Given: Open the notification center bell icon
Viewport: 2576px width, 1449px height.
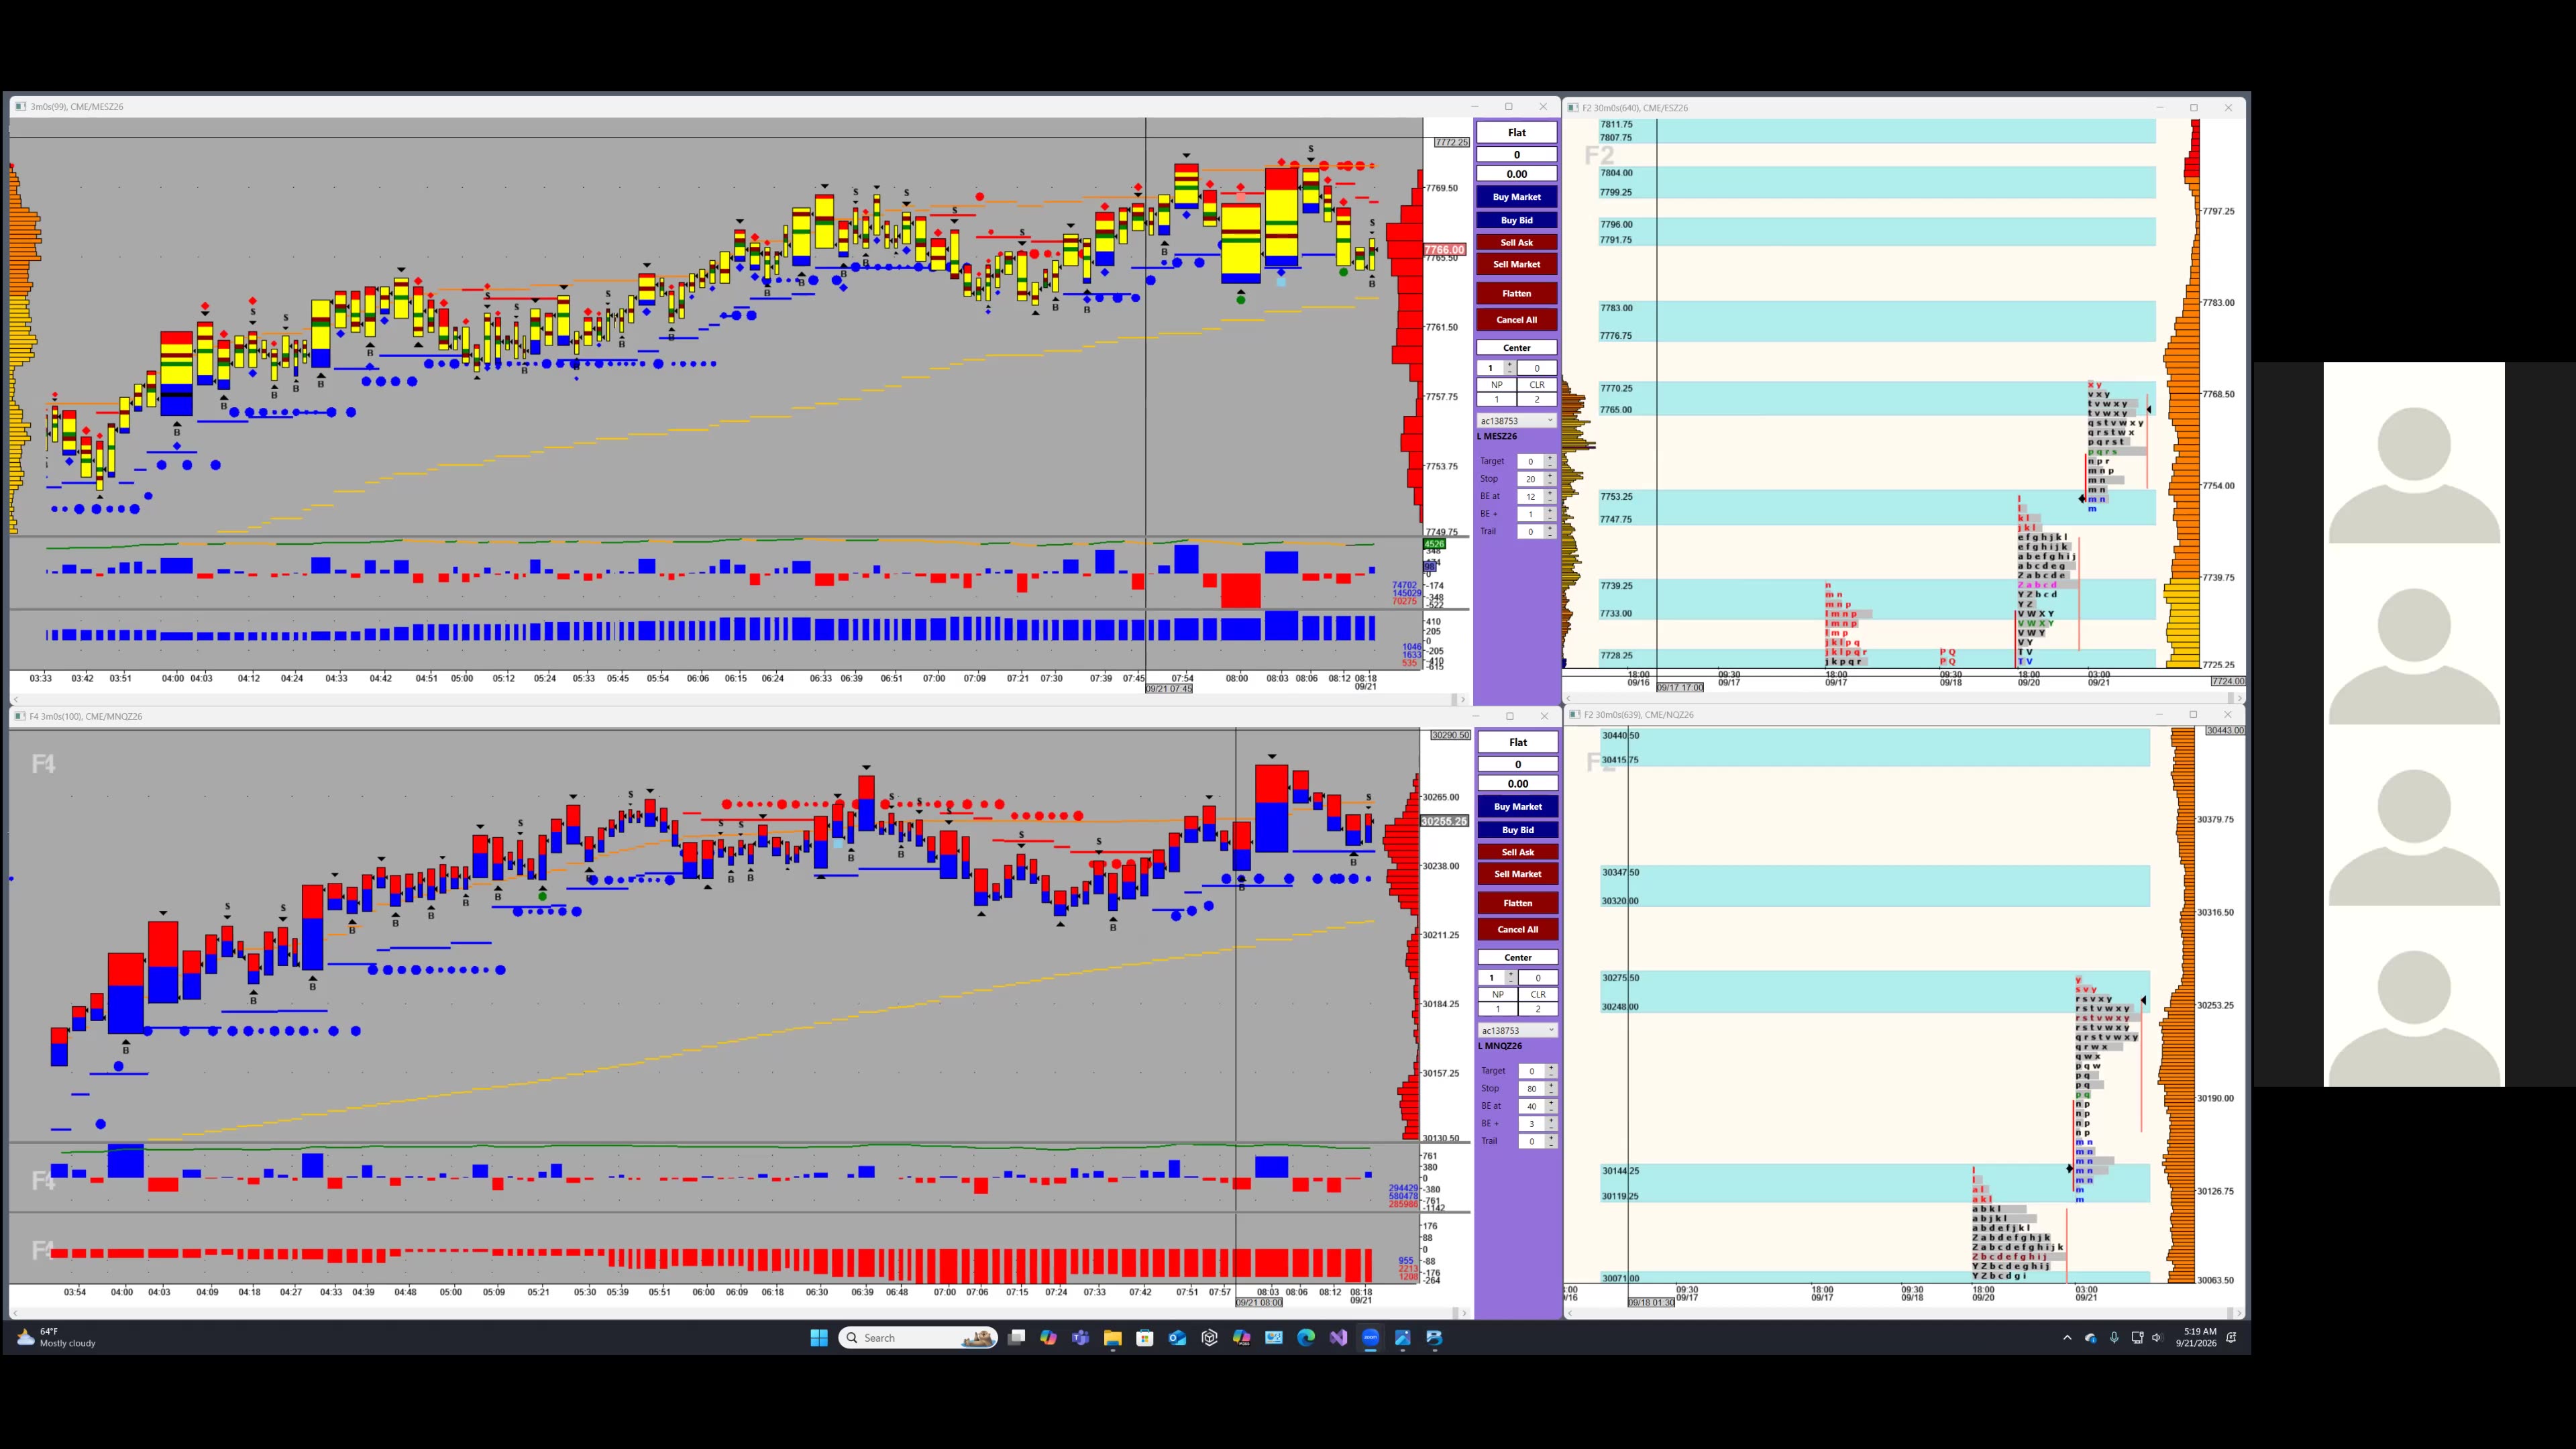Looking at the screenshot, I should click(2232, 1338).
